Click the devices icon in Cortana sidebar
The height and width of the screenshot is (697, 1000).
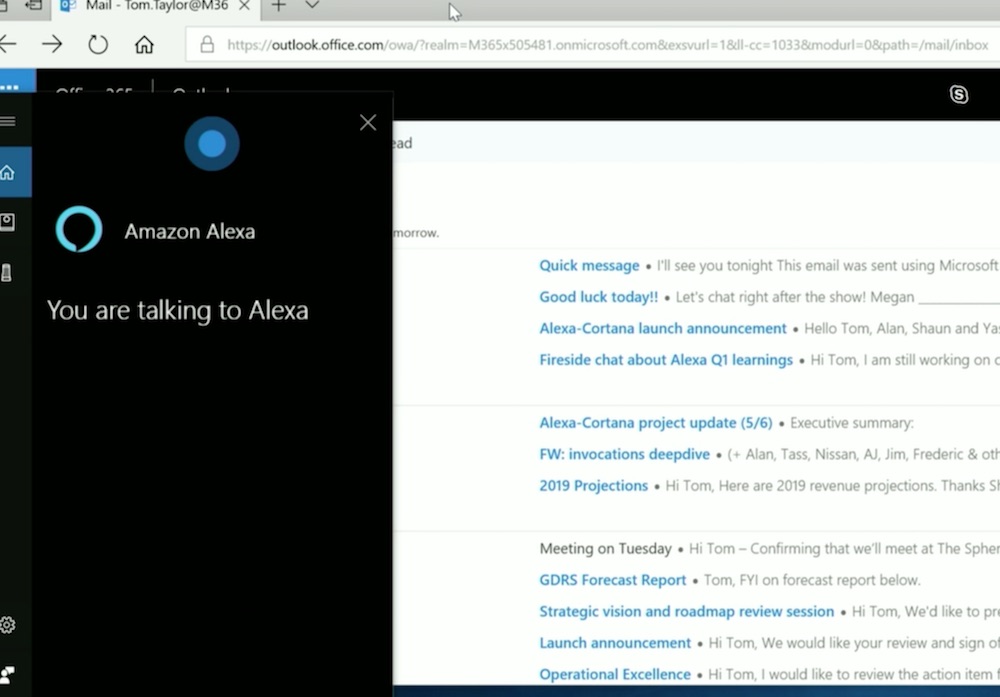coord(9,271)
